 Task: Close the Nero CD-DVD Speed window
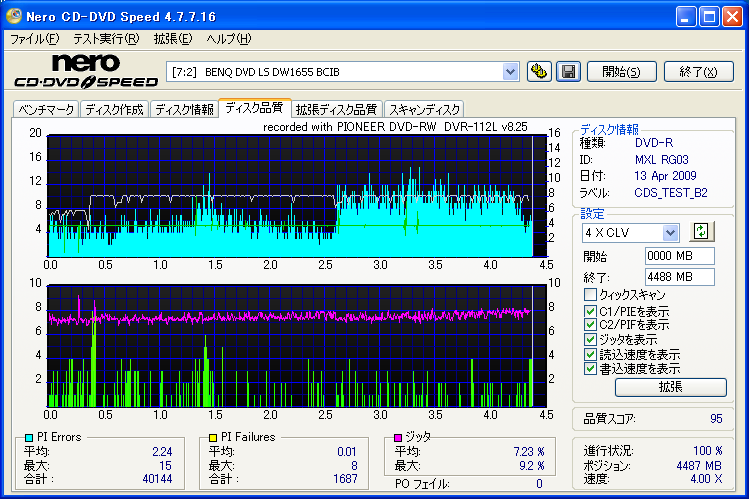coord(732,17)
